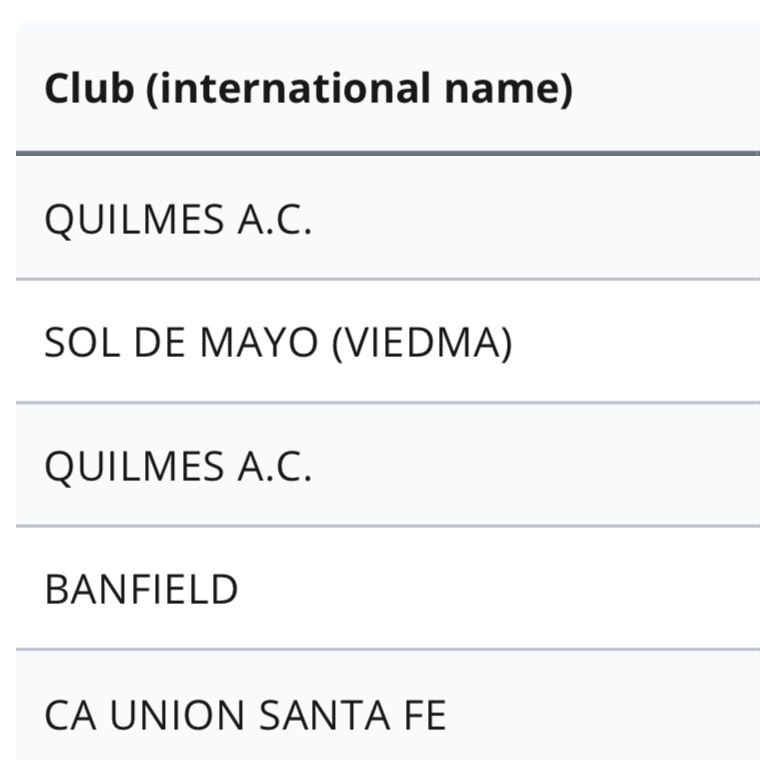760x760 pixels.
Task: Select the CA UNION SANTA FE row
Action: click(x=245, y=714)
